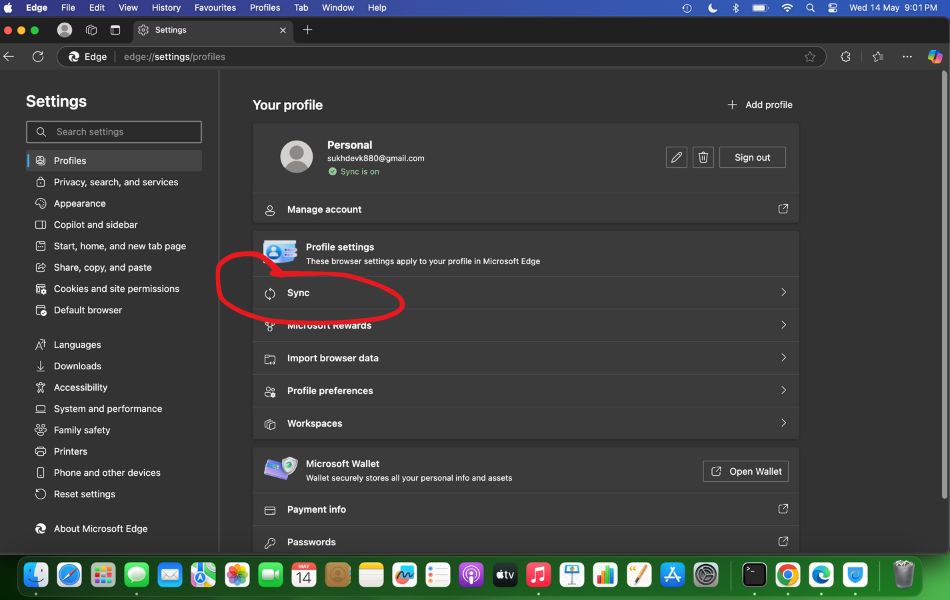Image resolution: width=950 pixels, height=600 pixels.
Task: Open the Favourites menu
Action: 215,8
